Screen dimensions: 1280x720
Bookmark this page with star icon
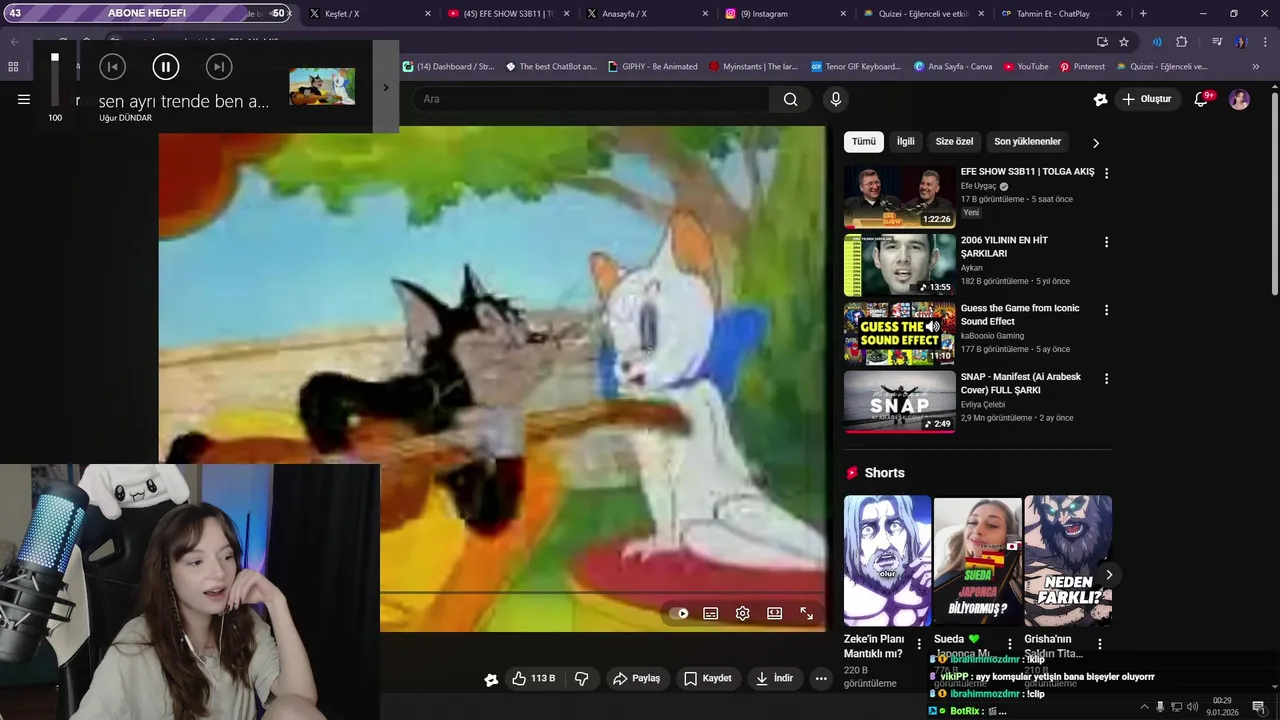pyautogui.click(x=1124, y=42)
